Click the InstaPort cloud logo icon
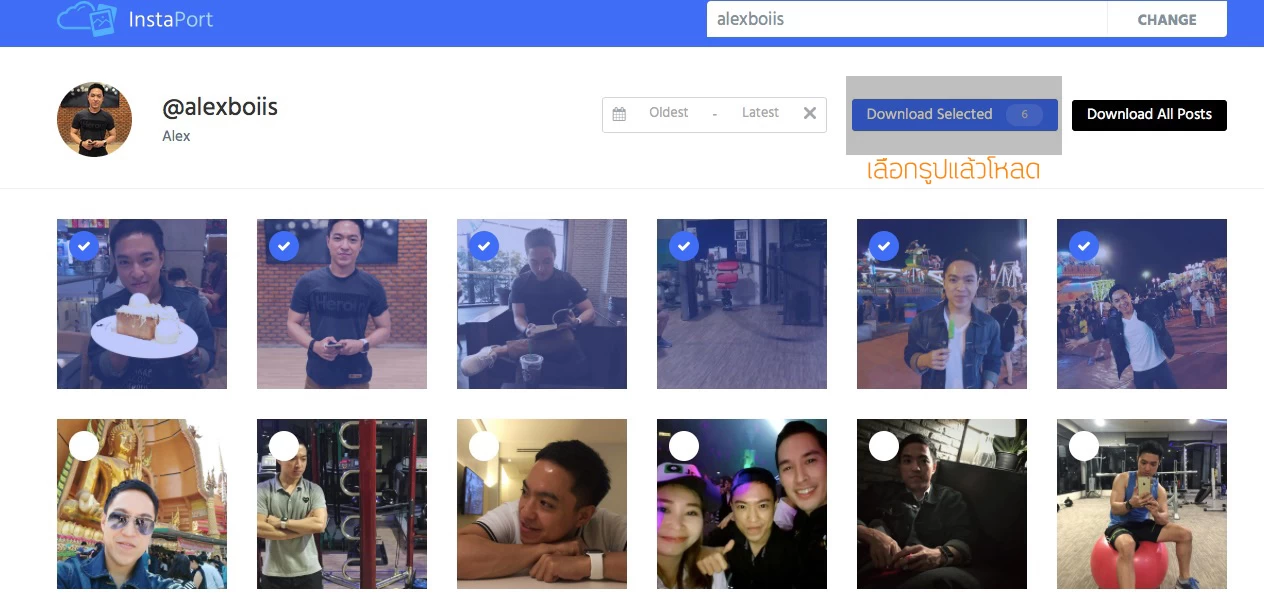The width and height of the screenshot is (1264, 611). click(x=88, y=18)
